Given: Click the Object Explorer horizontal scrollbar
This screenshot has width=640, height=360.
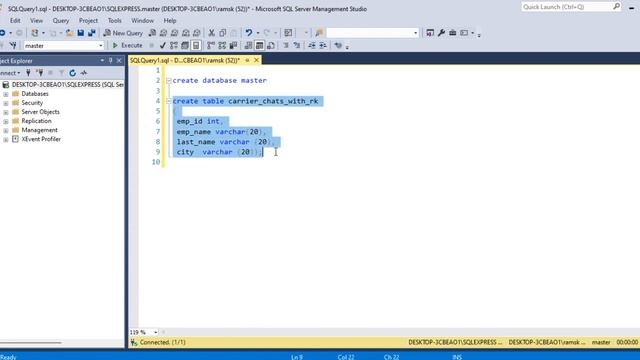Looking at the screenshot, I should (31, 343).
